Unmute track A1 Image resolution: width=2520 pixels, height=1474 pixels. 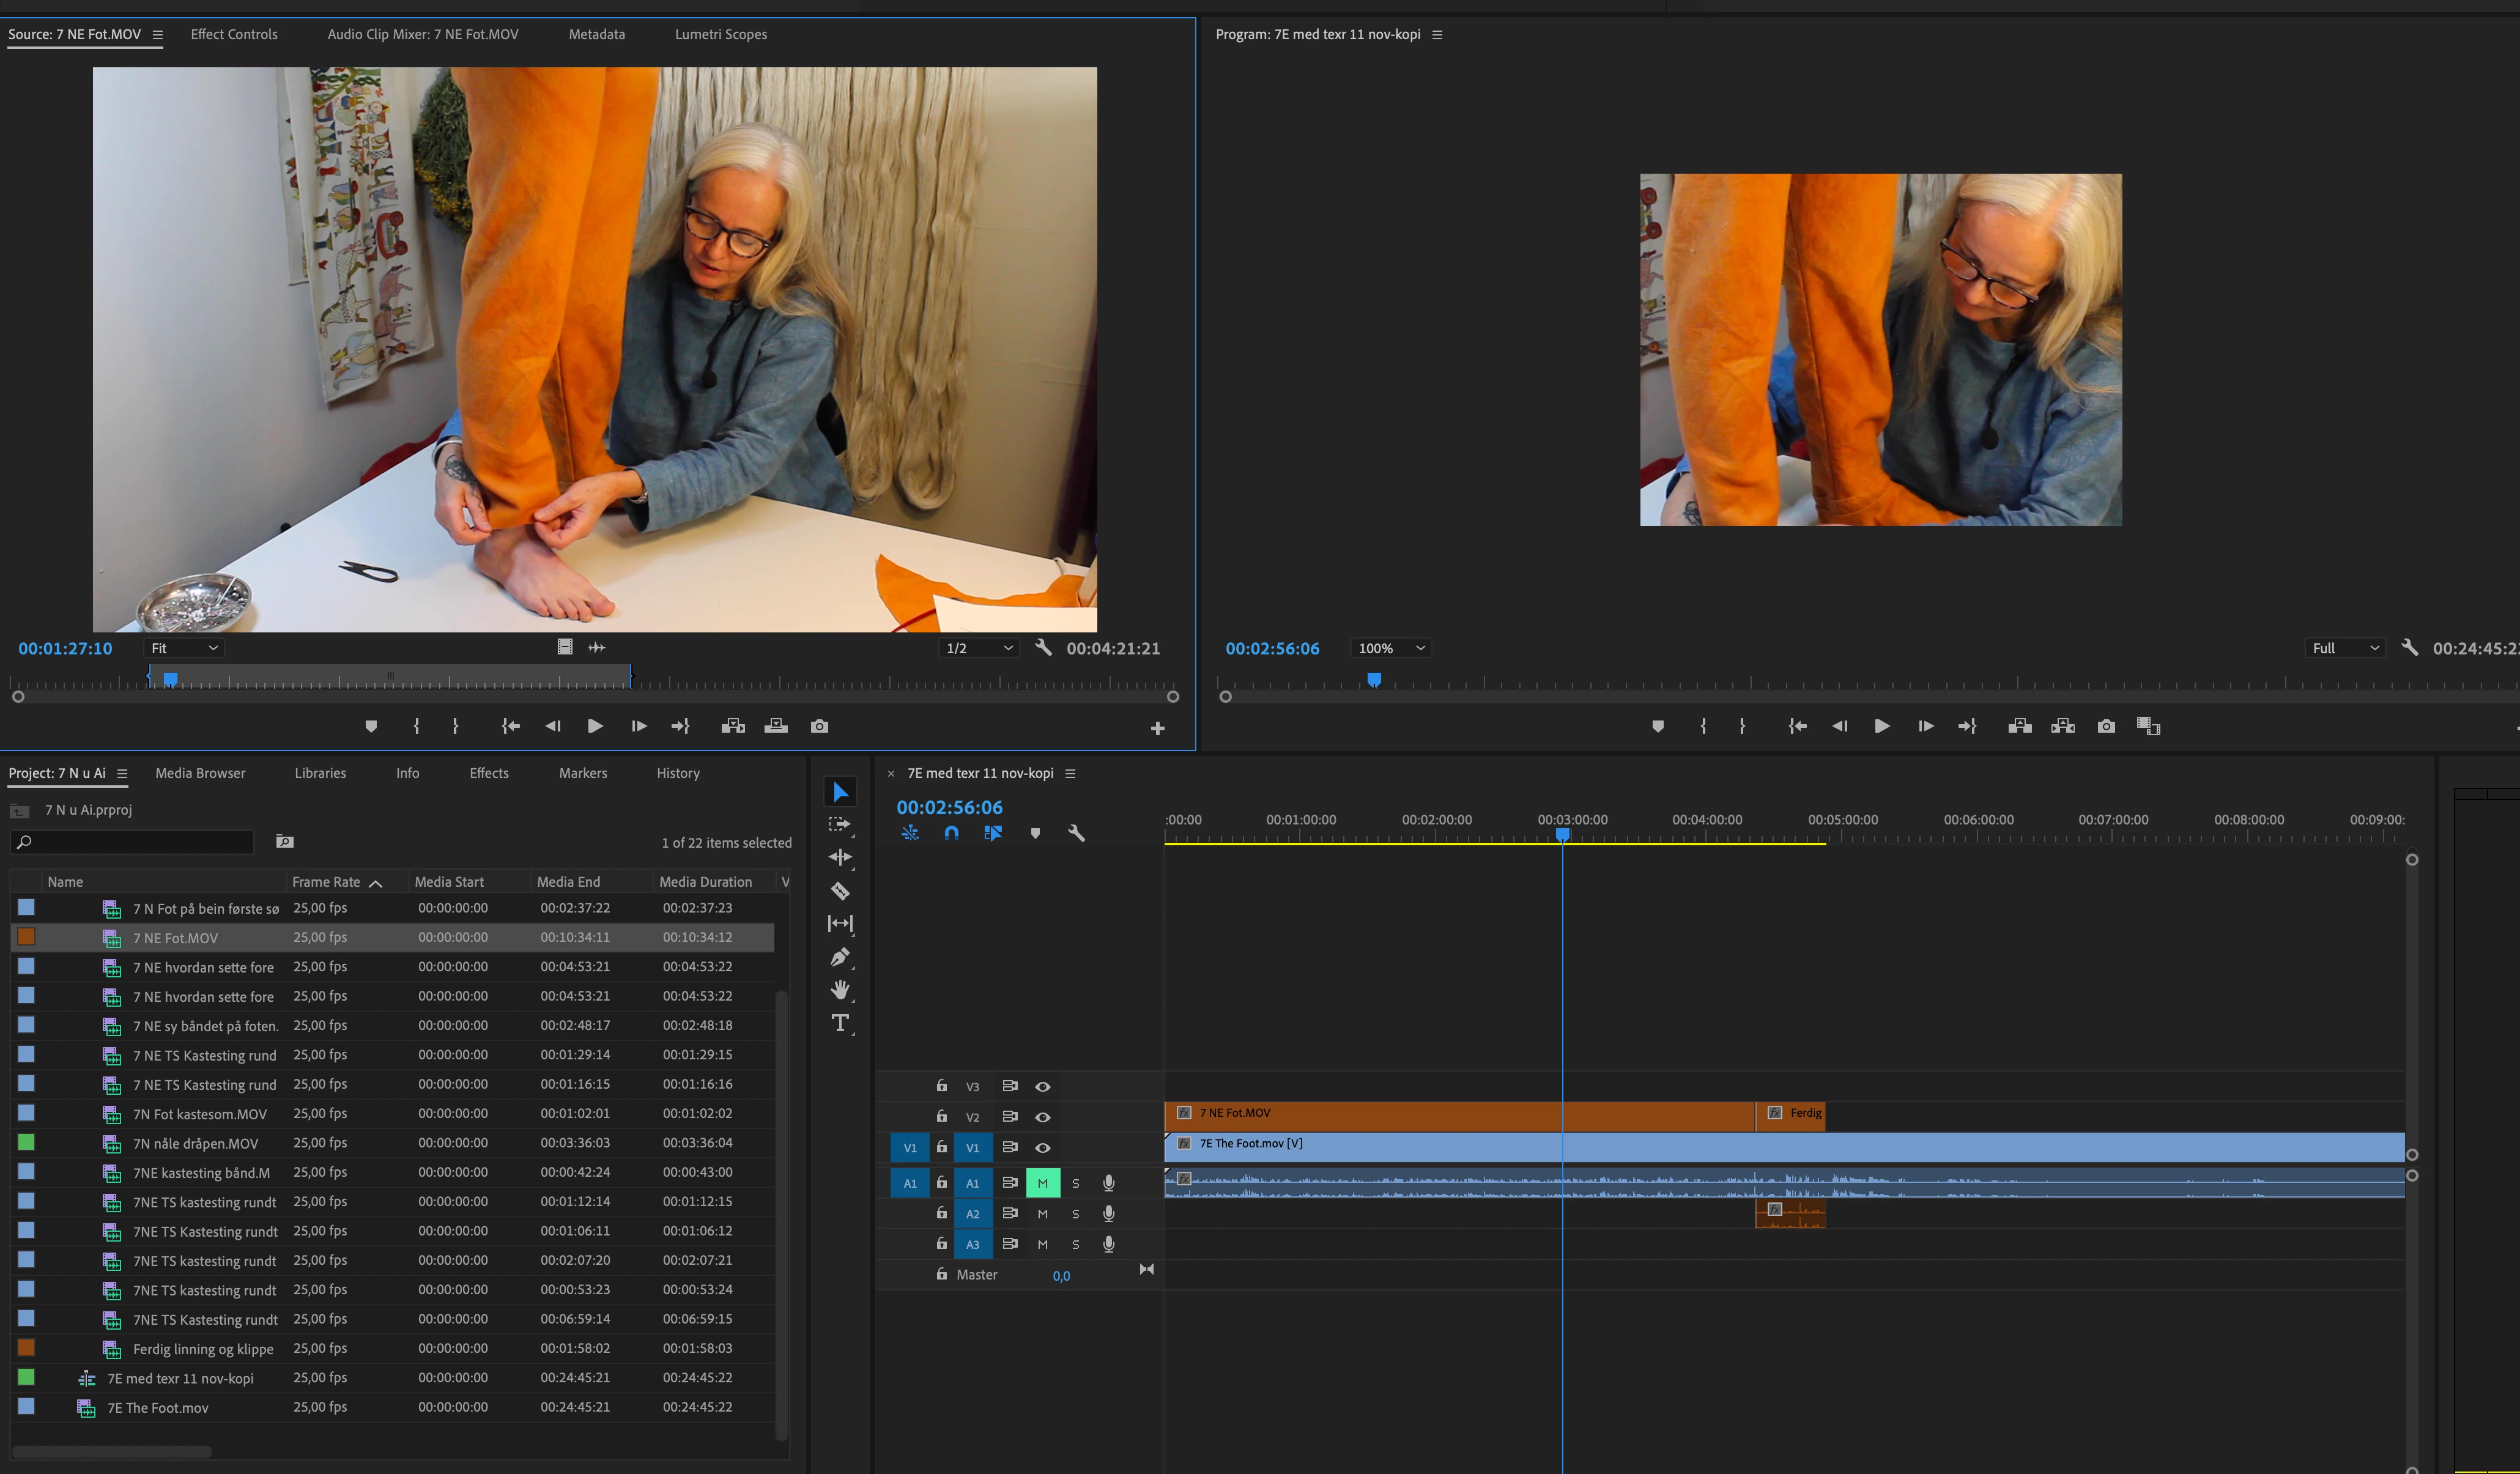click(1042, 1183)
